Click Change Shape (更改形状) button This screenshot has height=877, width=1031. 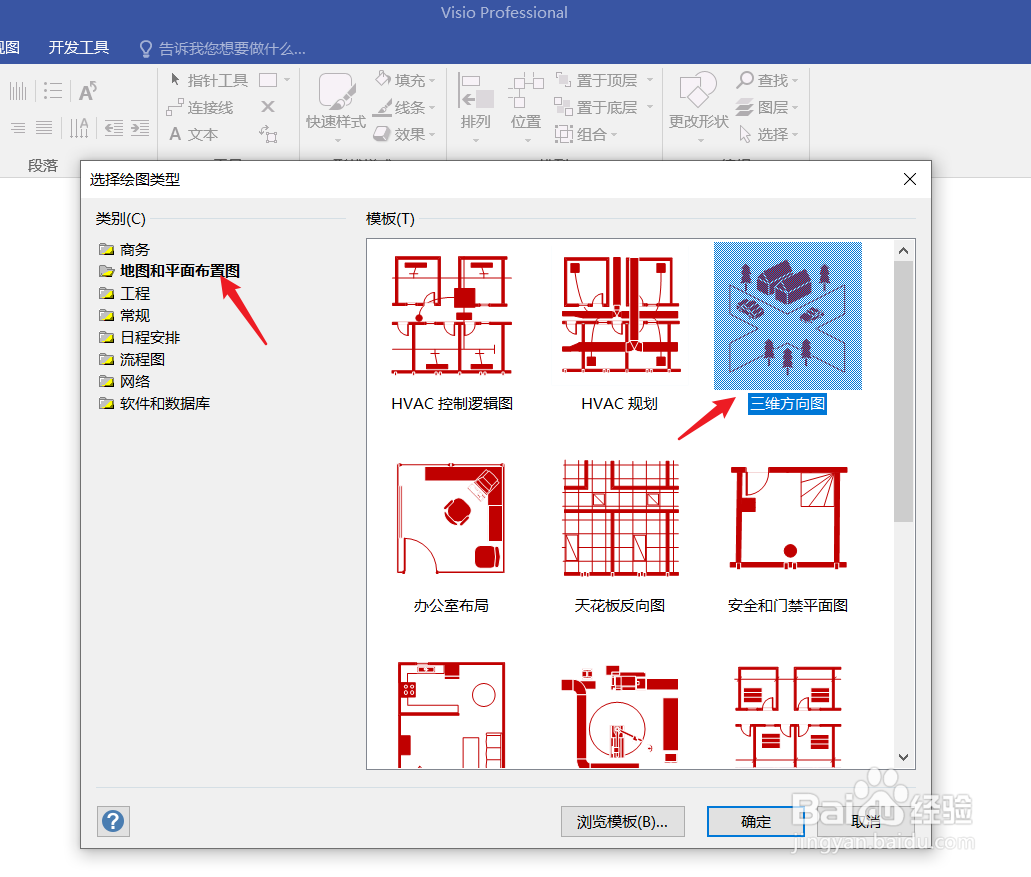(x=698, y=108)
